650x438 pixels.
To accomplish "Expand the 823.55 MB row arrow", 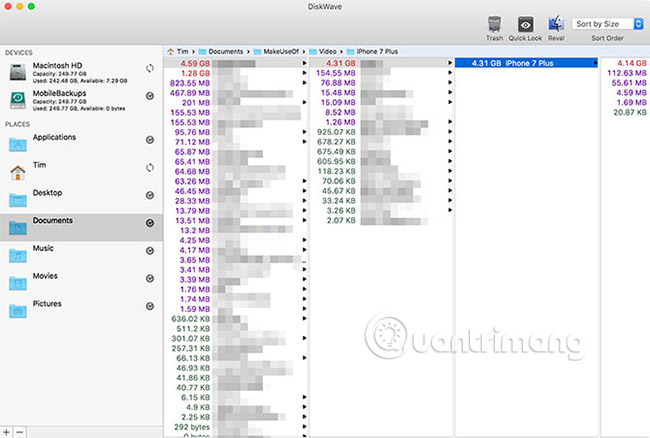I will point(304,83).
